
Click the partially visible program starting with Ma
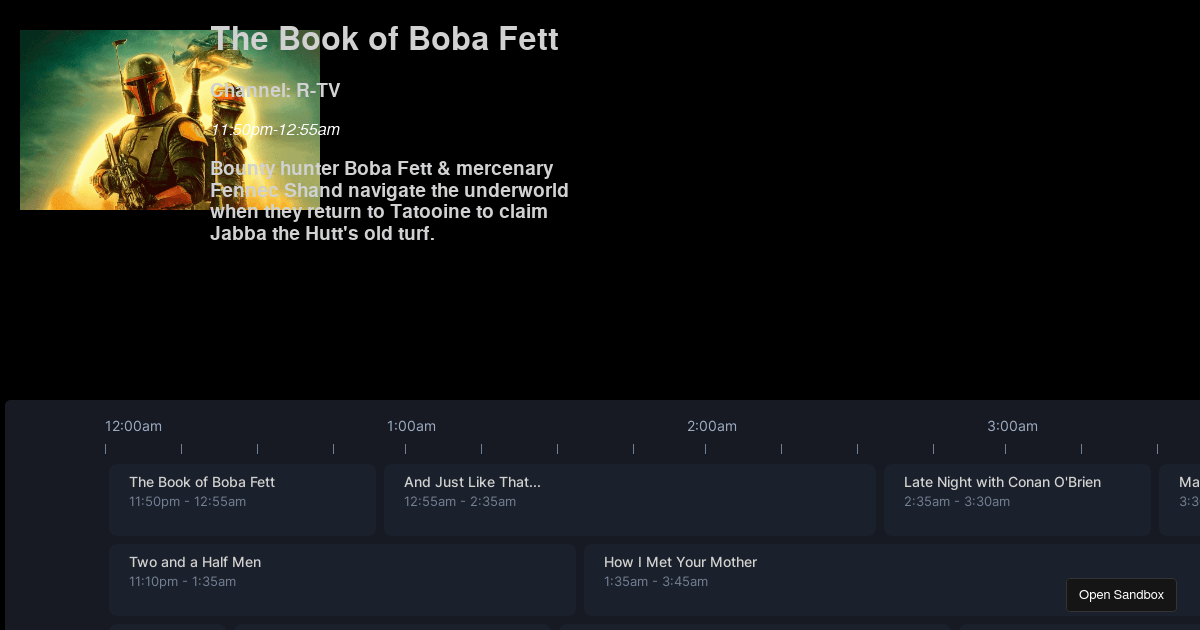[1181, 499]
